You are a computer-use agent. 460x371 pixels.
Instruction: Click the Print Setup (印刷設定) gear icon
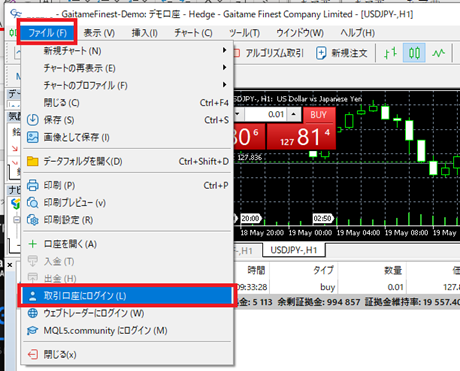tap(33, 220)
